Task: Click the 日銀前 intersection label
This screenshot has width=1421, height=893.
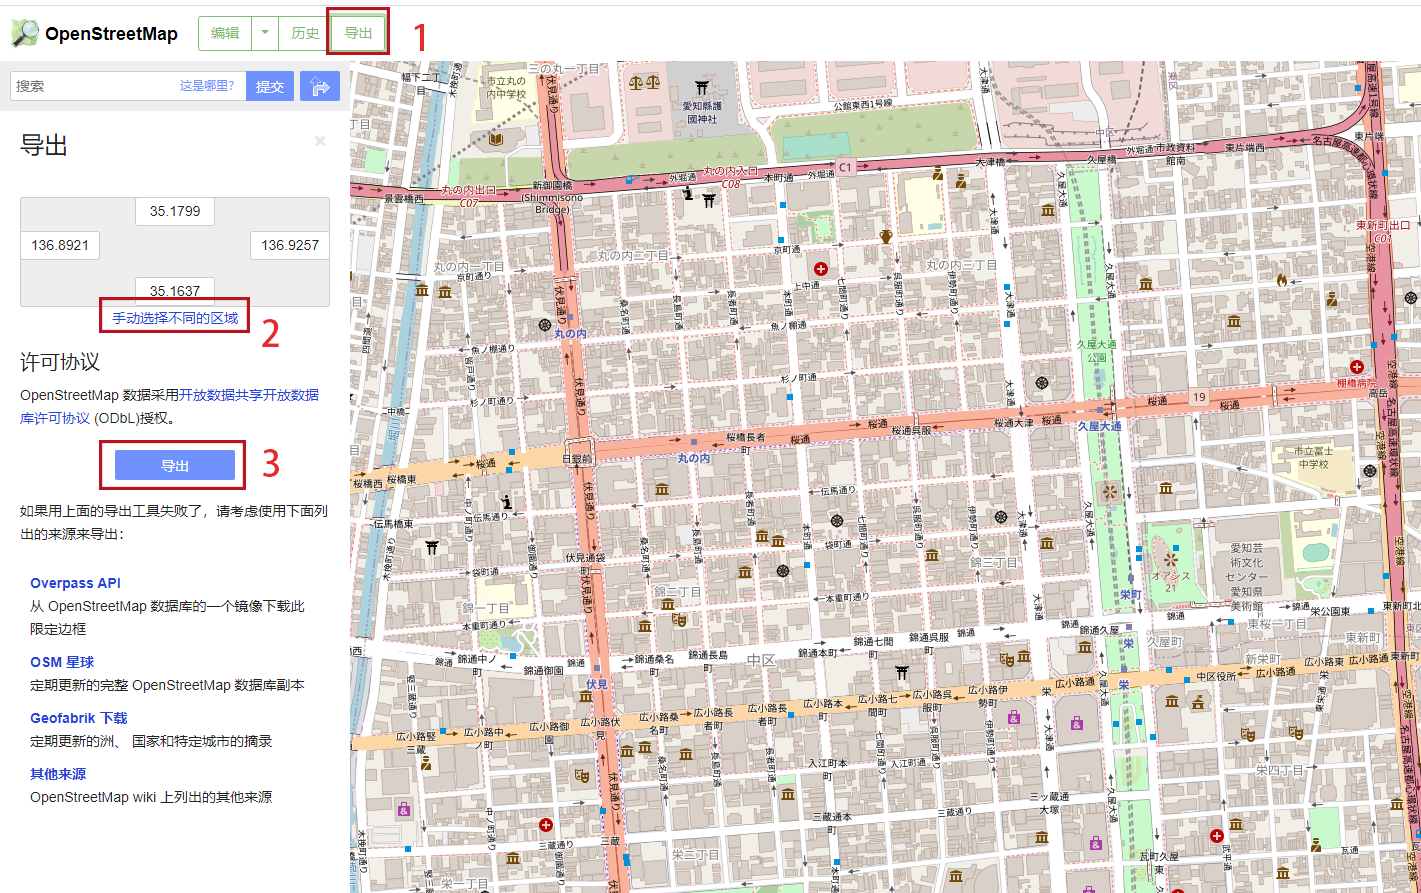Action: pyautogui.click(x=578, y=459)
